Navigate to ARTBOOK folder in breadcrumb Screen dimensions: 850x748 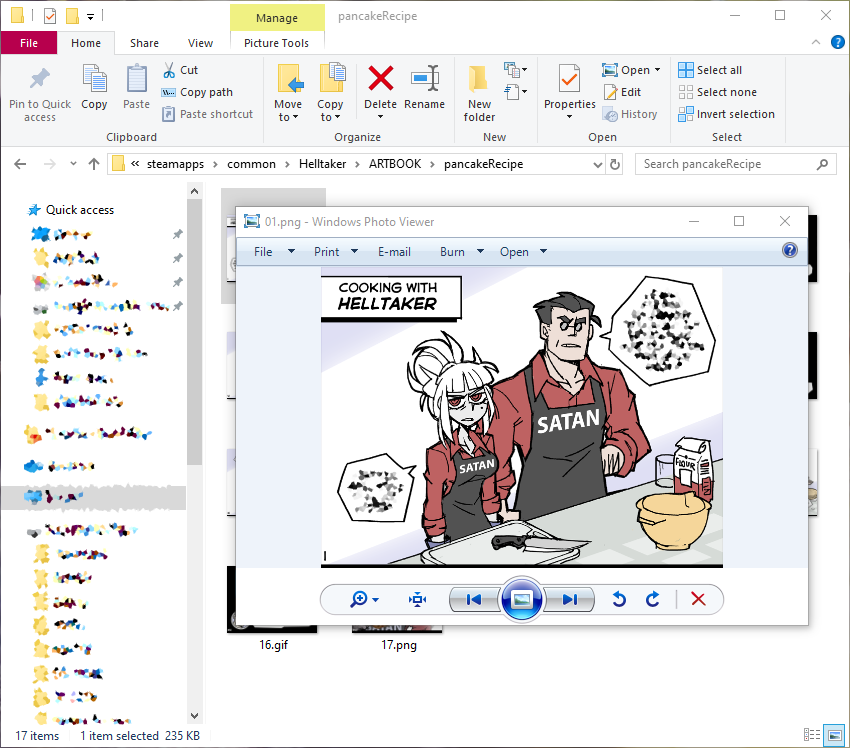click(395, 164)
